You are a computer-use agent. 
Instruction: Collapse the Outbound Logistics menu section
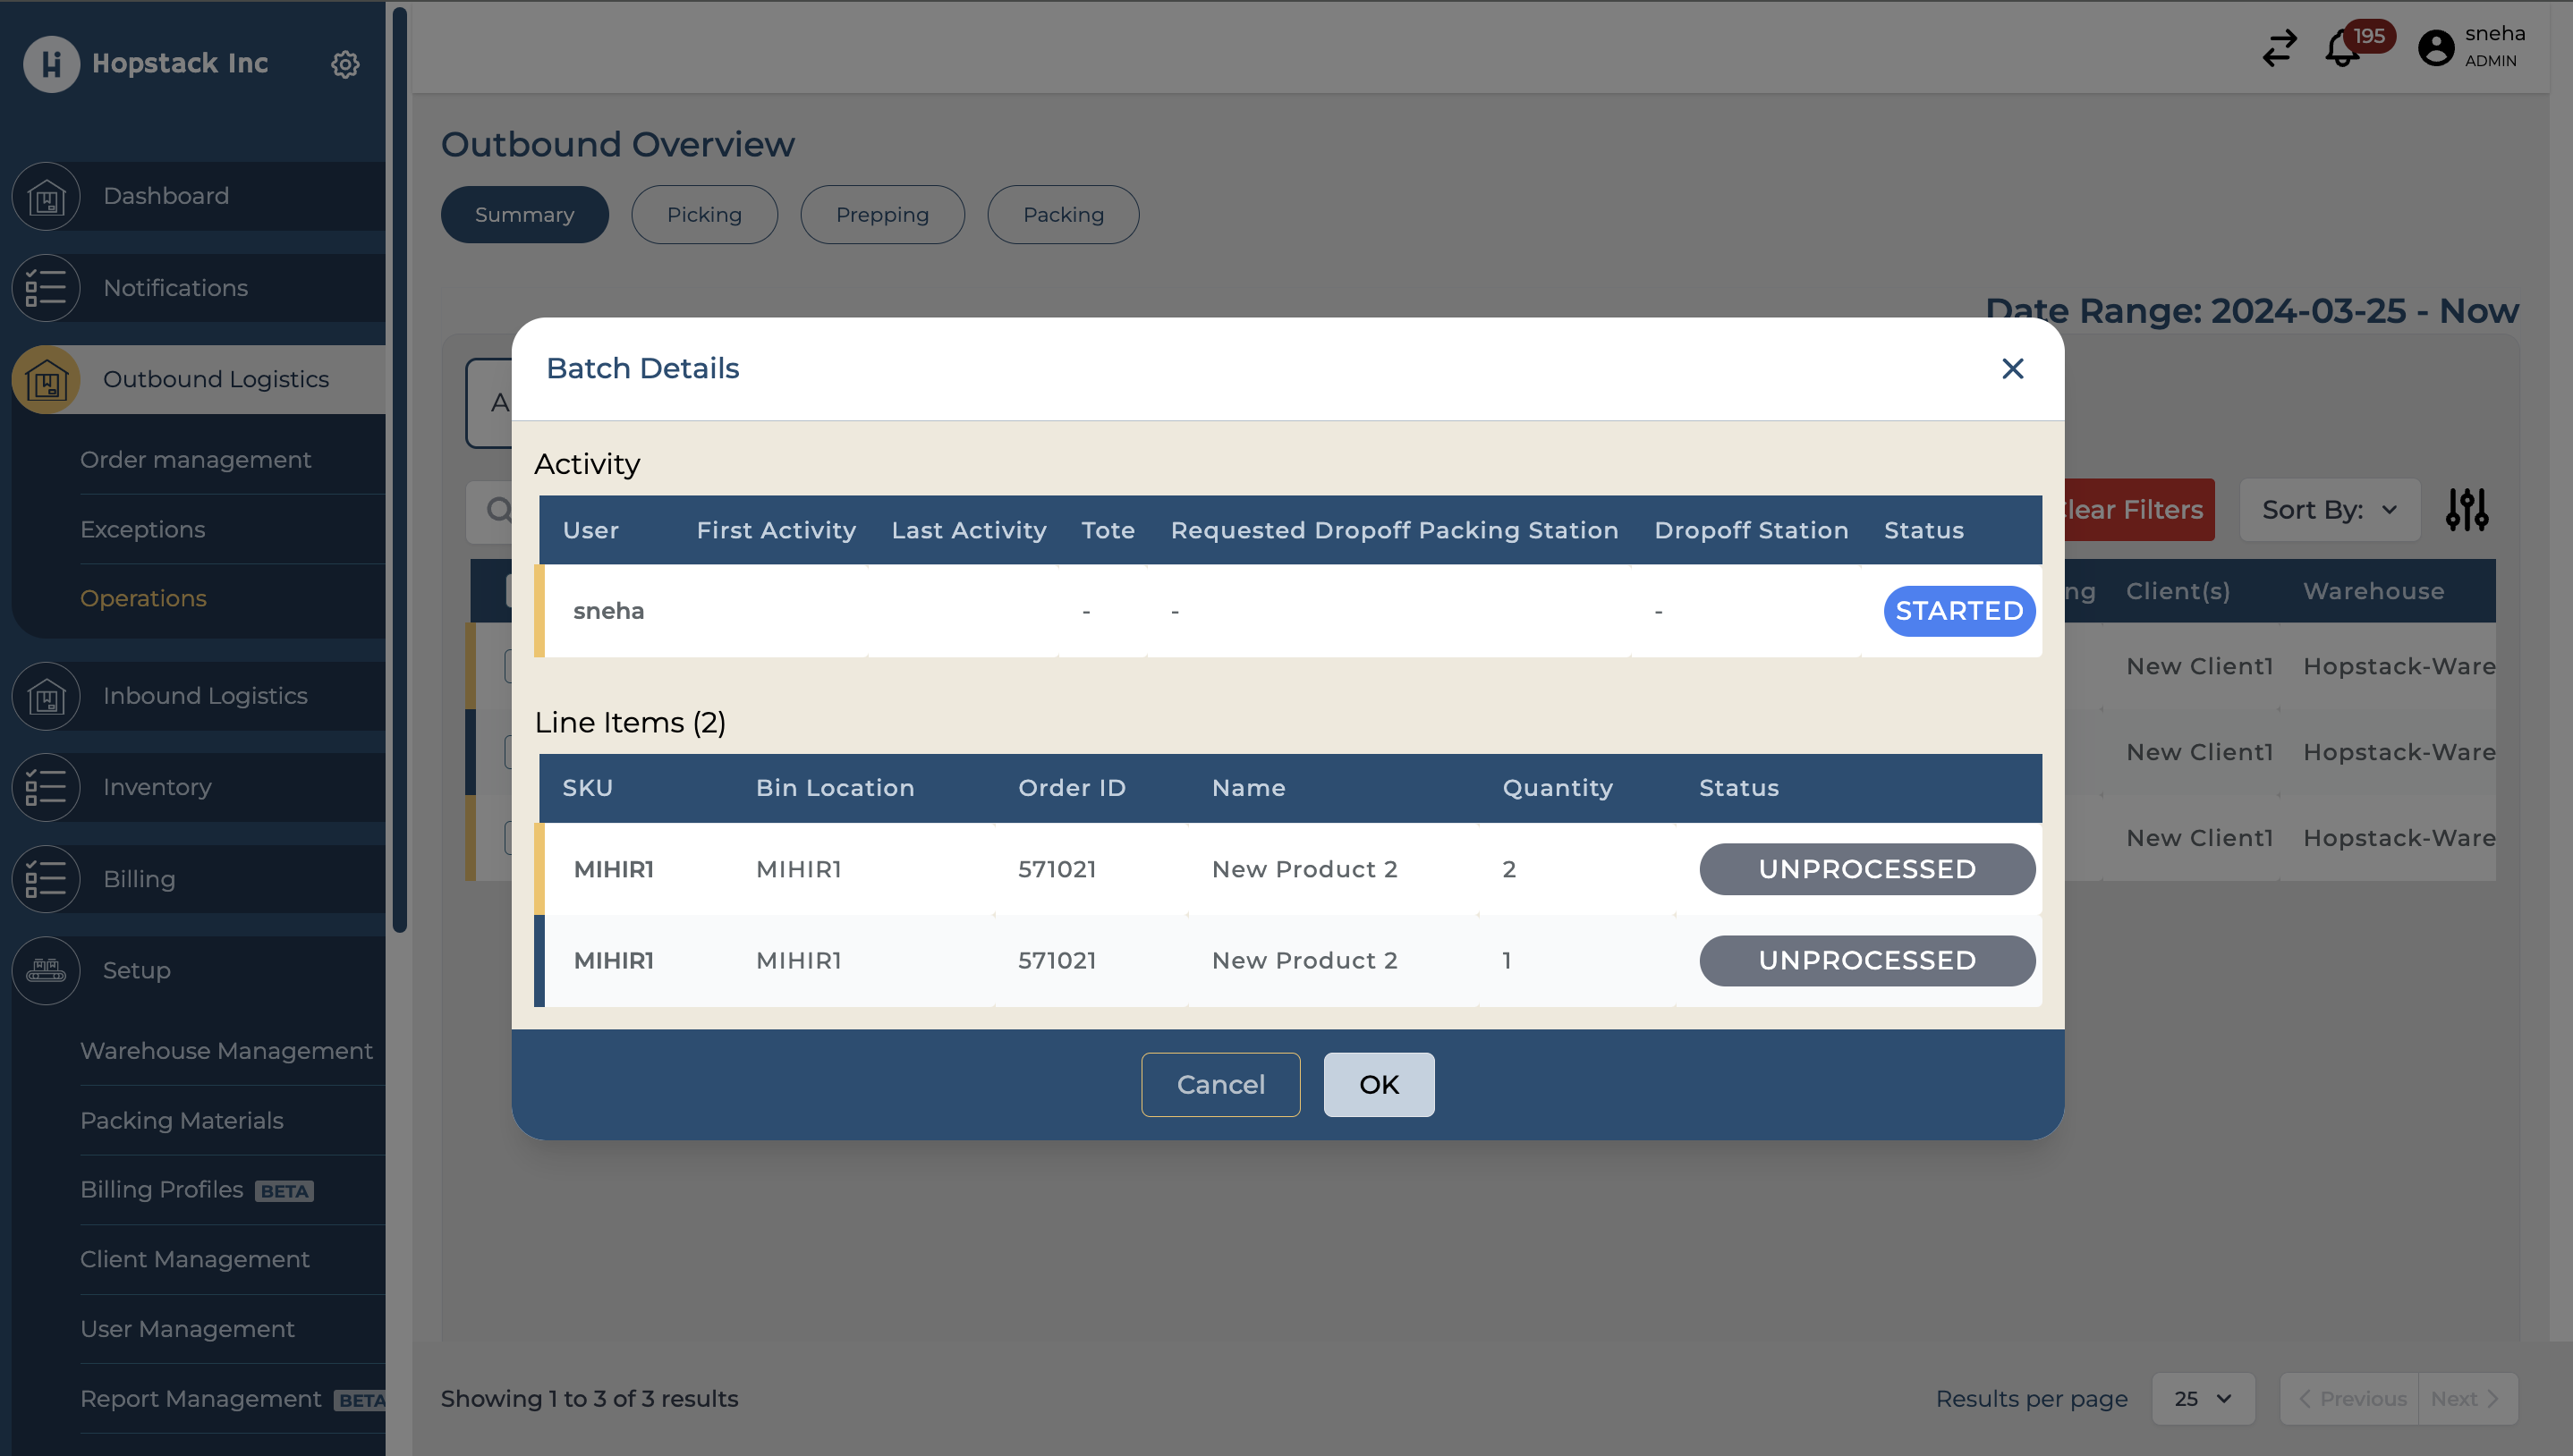pyautogui.click(x=216, y=379)
